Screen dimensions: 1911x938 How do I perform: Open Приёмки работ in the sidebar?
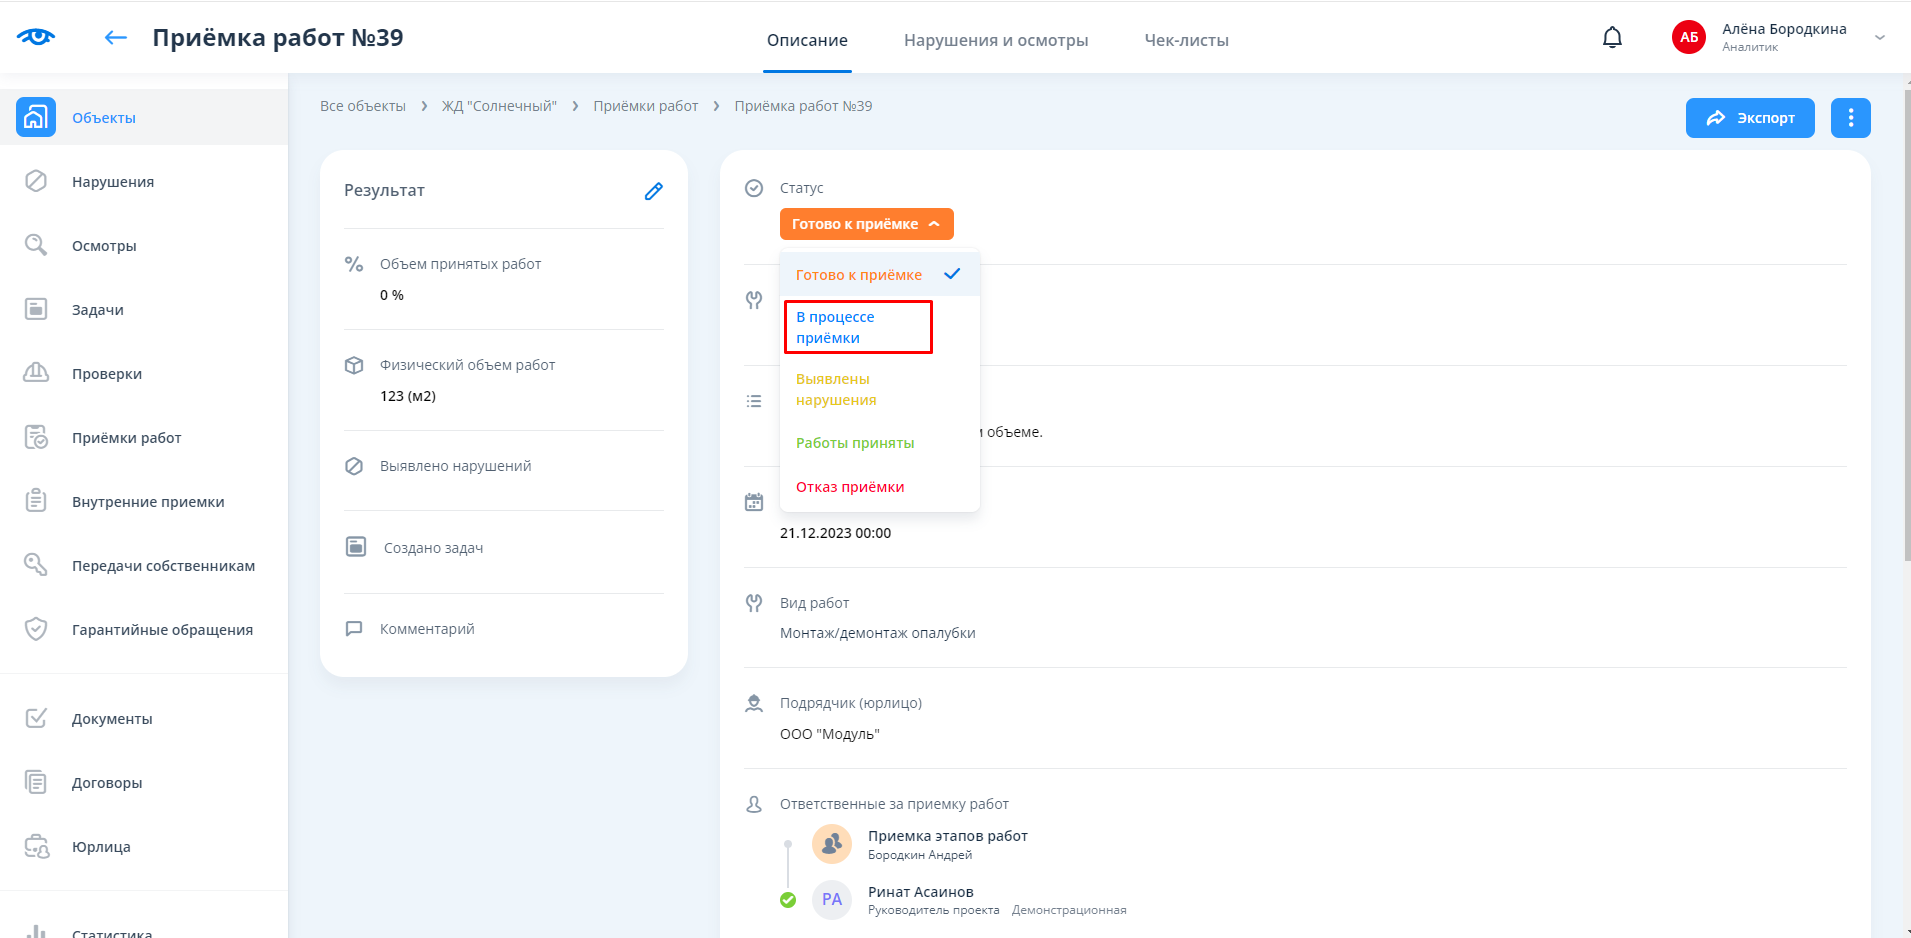point(126,438)
